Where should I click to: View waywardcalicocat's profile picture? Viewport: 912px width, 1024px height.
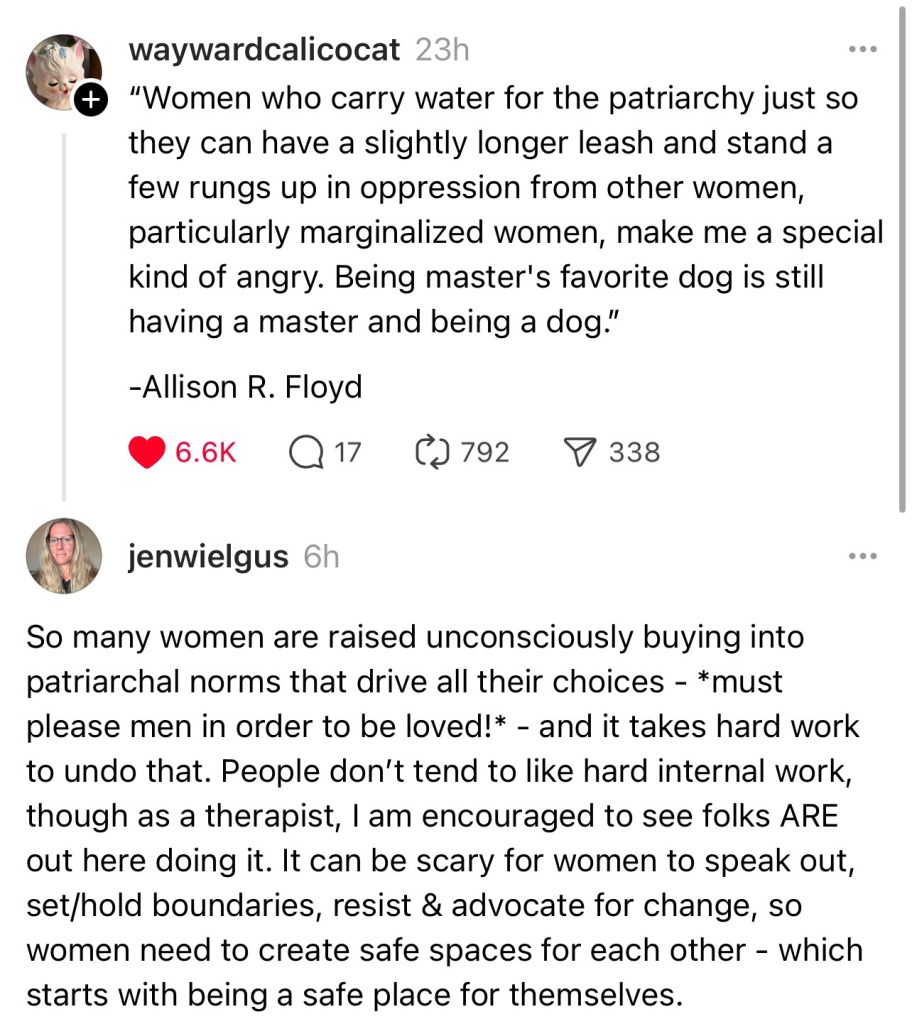point(62,70)
